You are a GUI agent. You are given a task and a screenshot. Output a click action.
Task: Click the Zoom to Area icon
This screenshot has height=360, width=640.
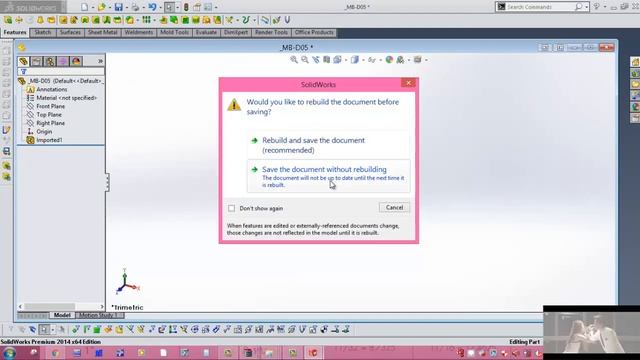tap(305, 60)
